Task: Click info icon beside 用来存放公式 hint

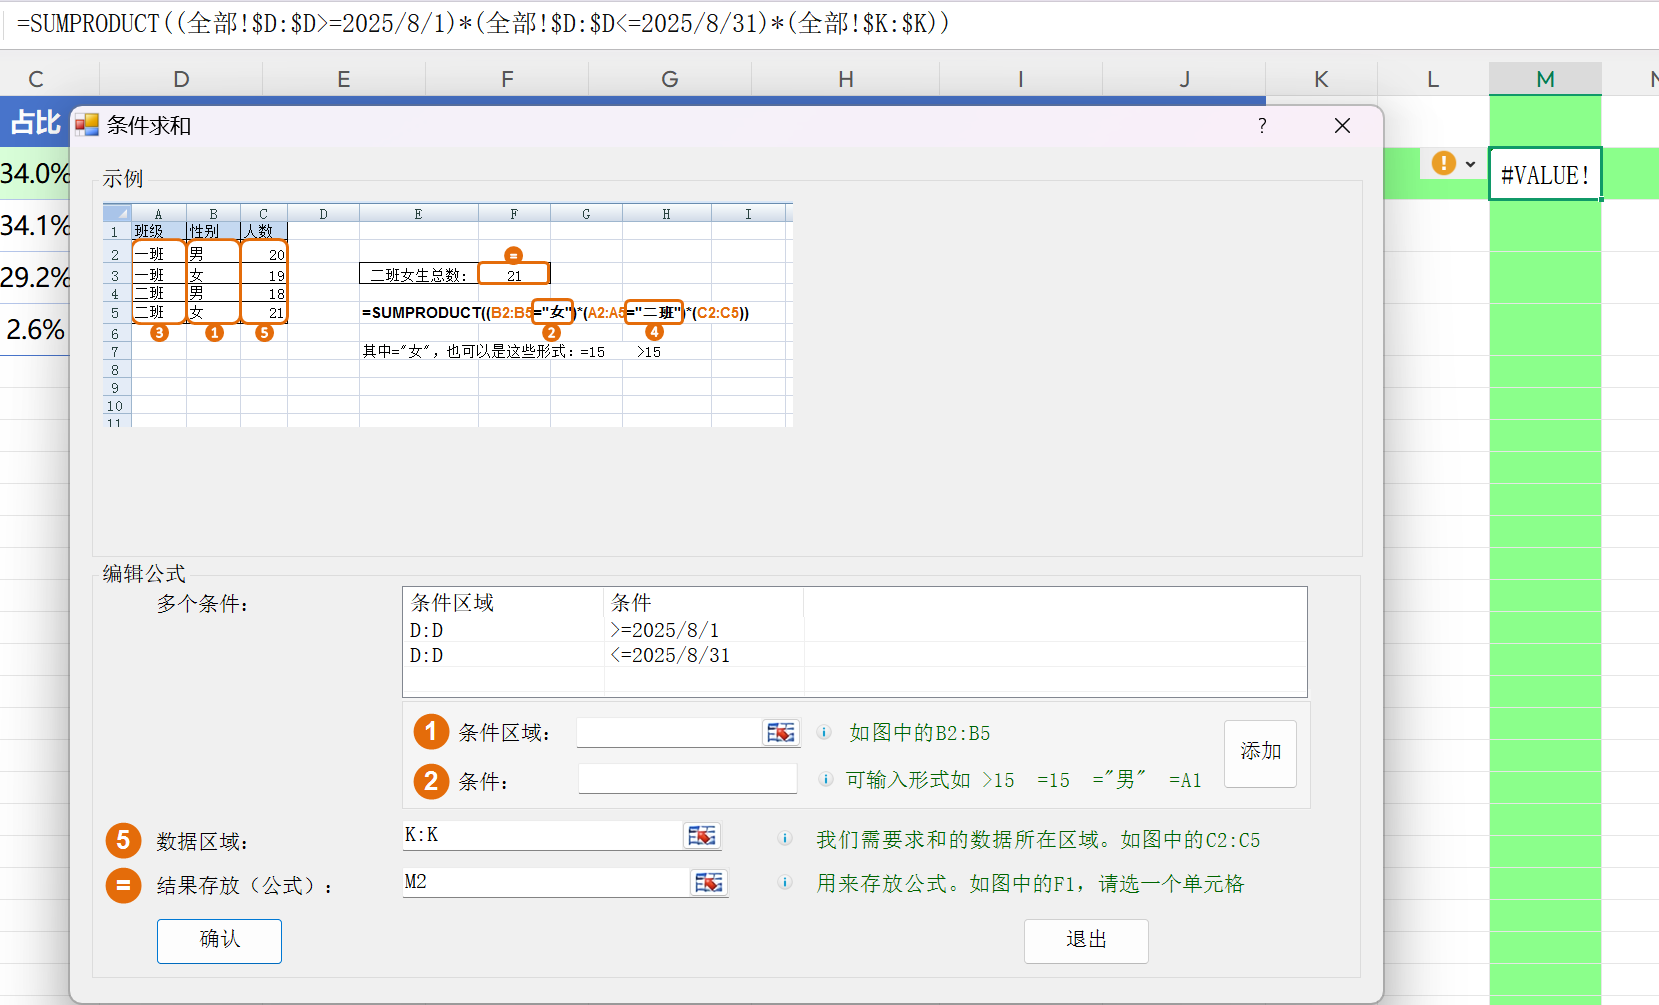Action: (x=785, y=883)
